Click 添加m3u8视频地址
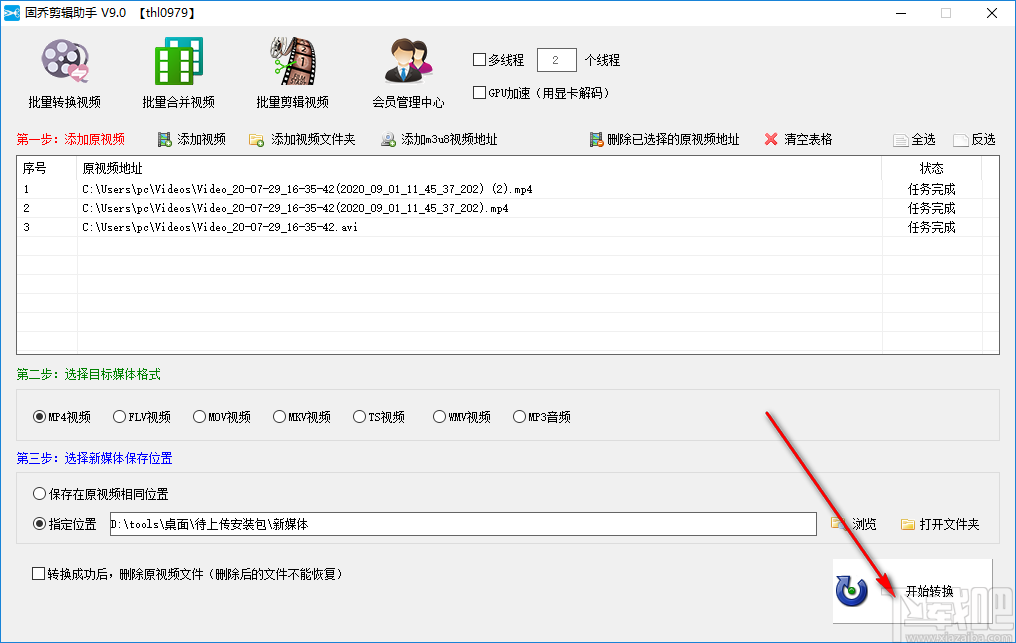Viewport: 1016px width, 643px height. pyautogui.click(x=439, y=139)
